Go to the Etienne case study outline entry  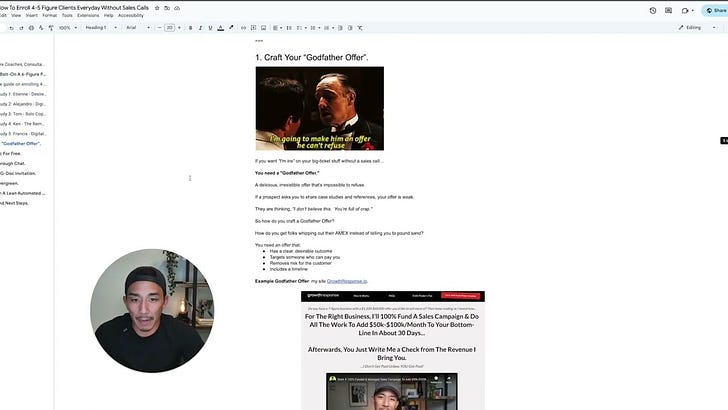tap(23, 94)
